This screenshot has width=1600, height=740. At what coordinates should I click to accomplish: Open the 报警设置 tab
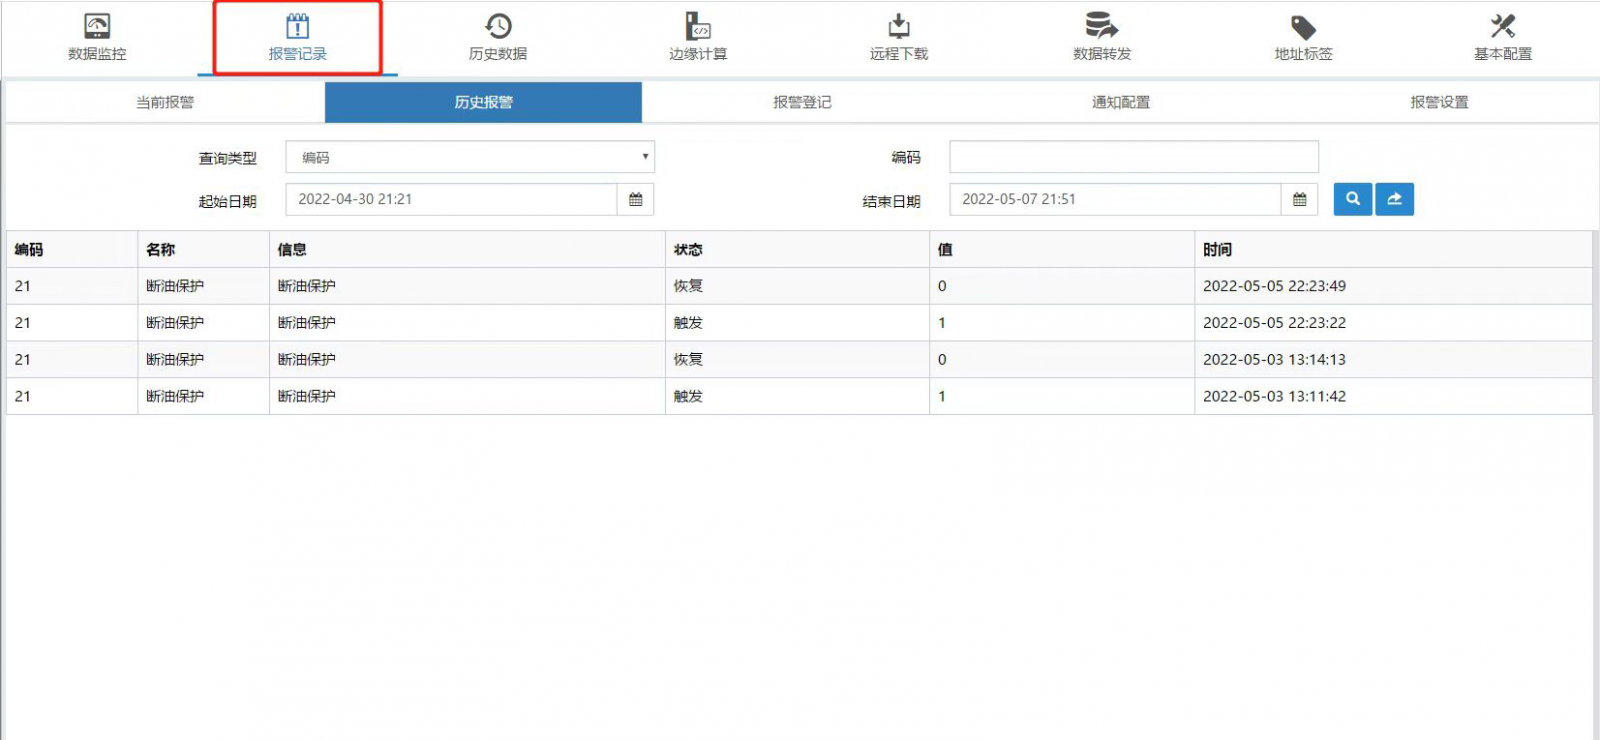click(x=1439, y=102)
